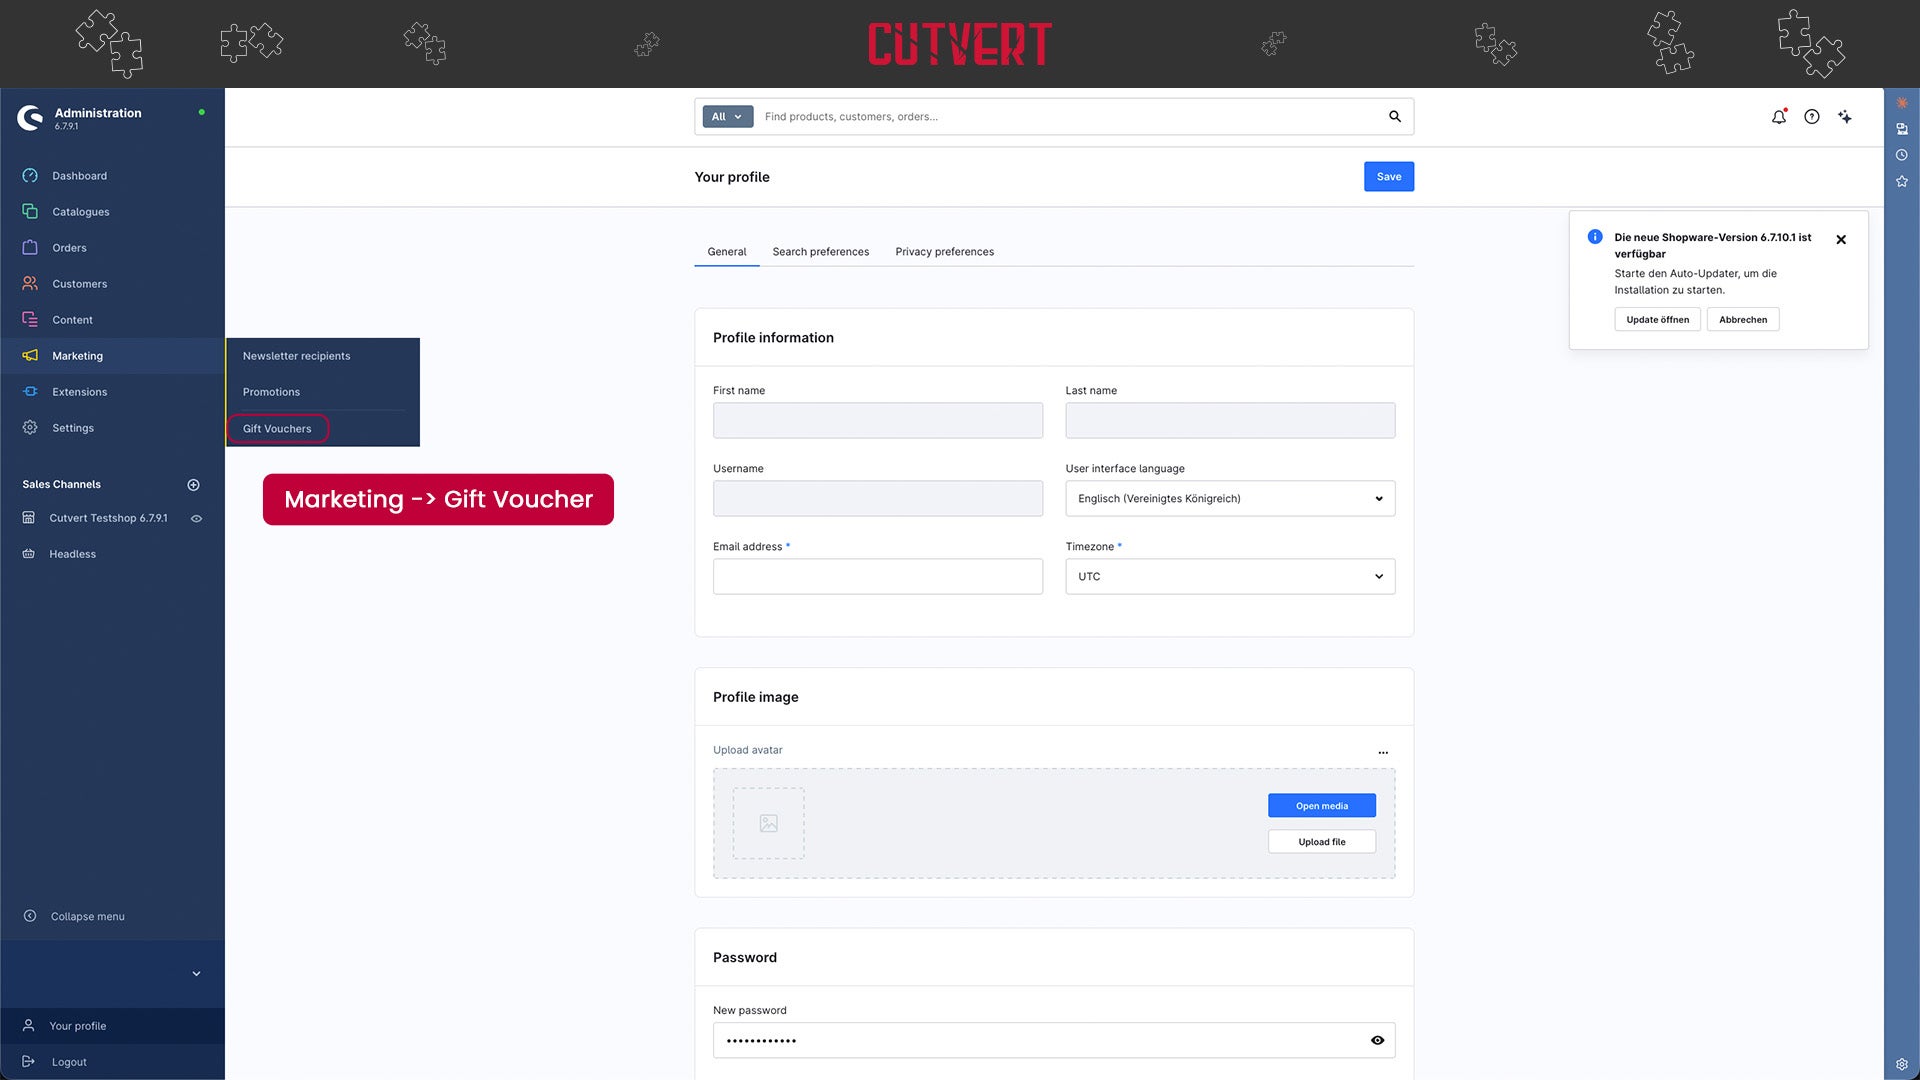Click the Orders bag icon
1920x1080 pixels.
[30, 247]
